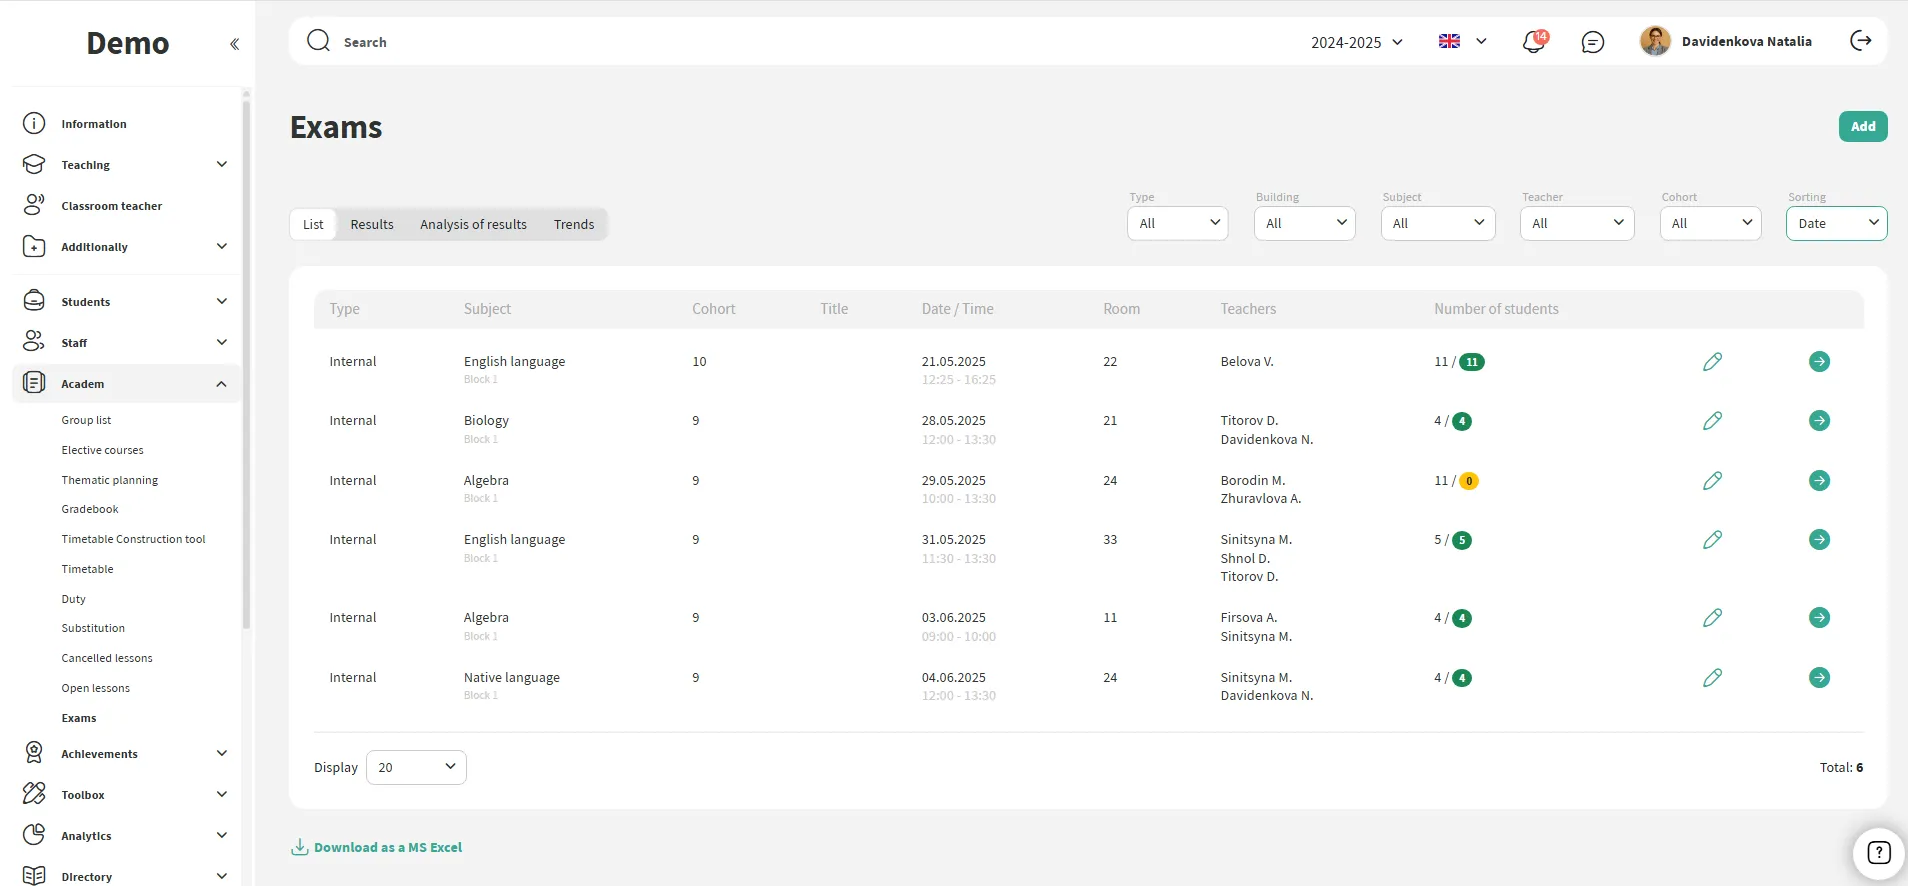
Task: Change the Display rows count dropdown
Action: [416, 767]
